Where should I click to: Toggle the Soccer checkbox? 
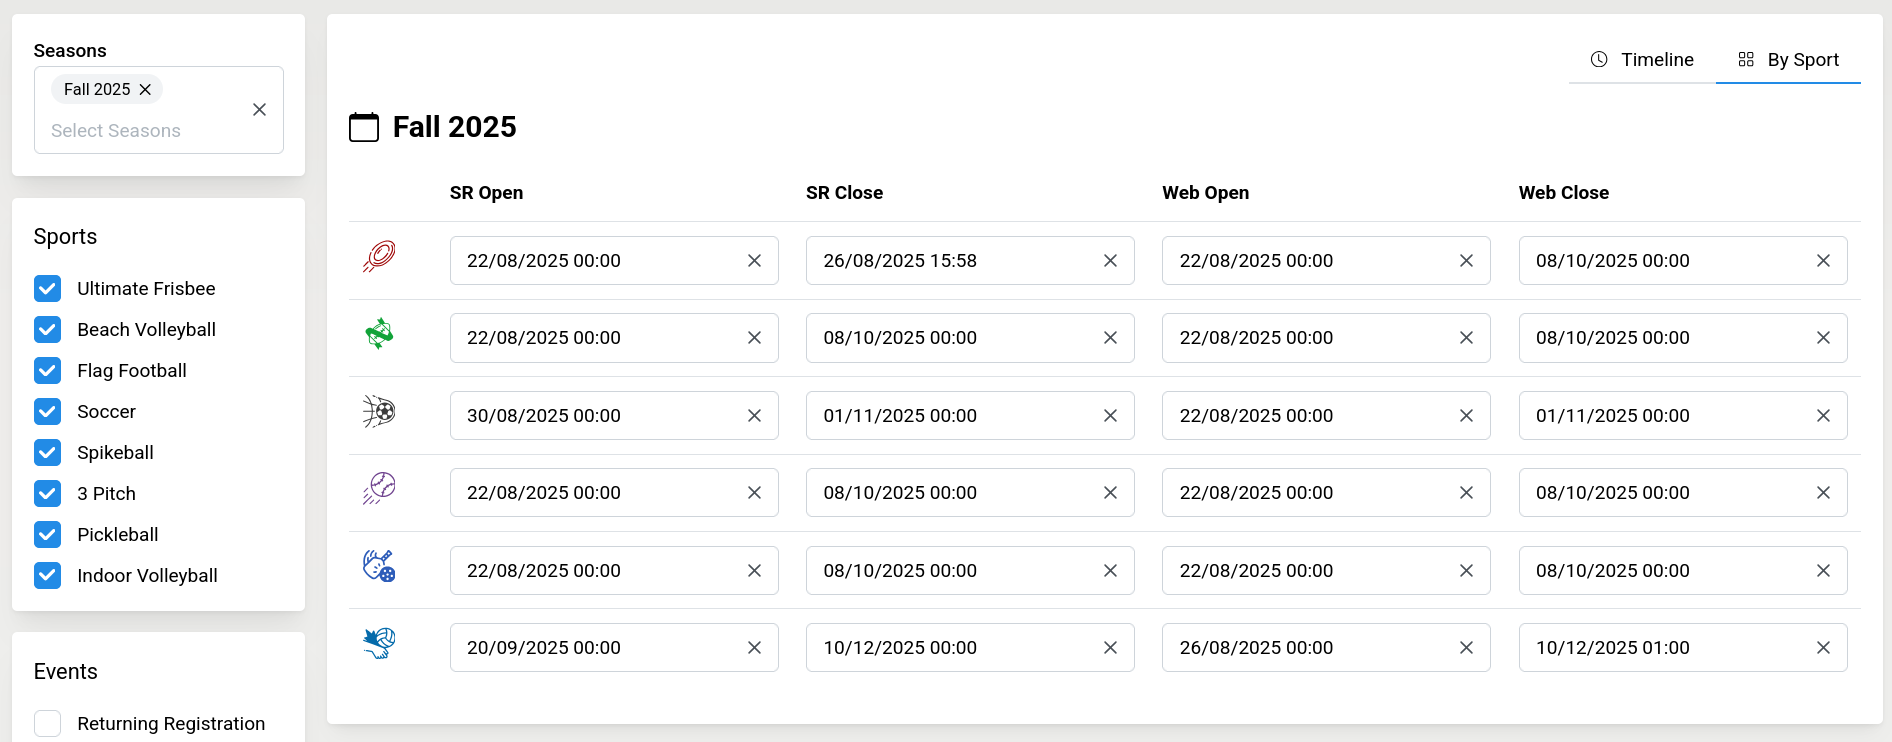click(47, 412)
